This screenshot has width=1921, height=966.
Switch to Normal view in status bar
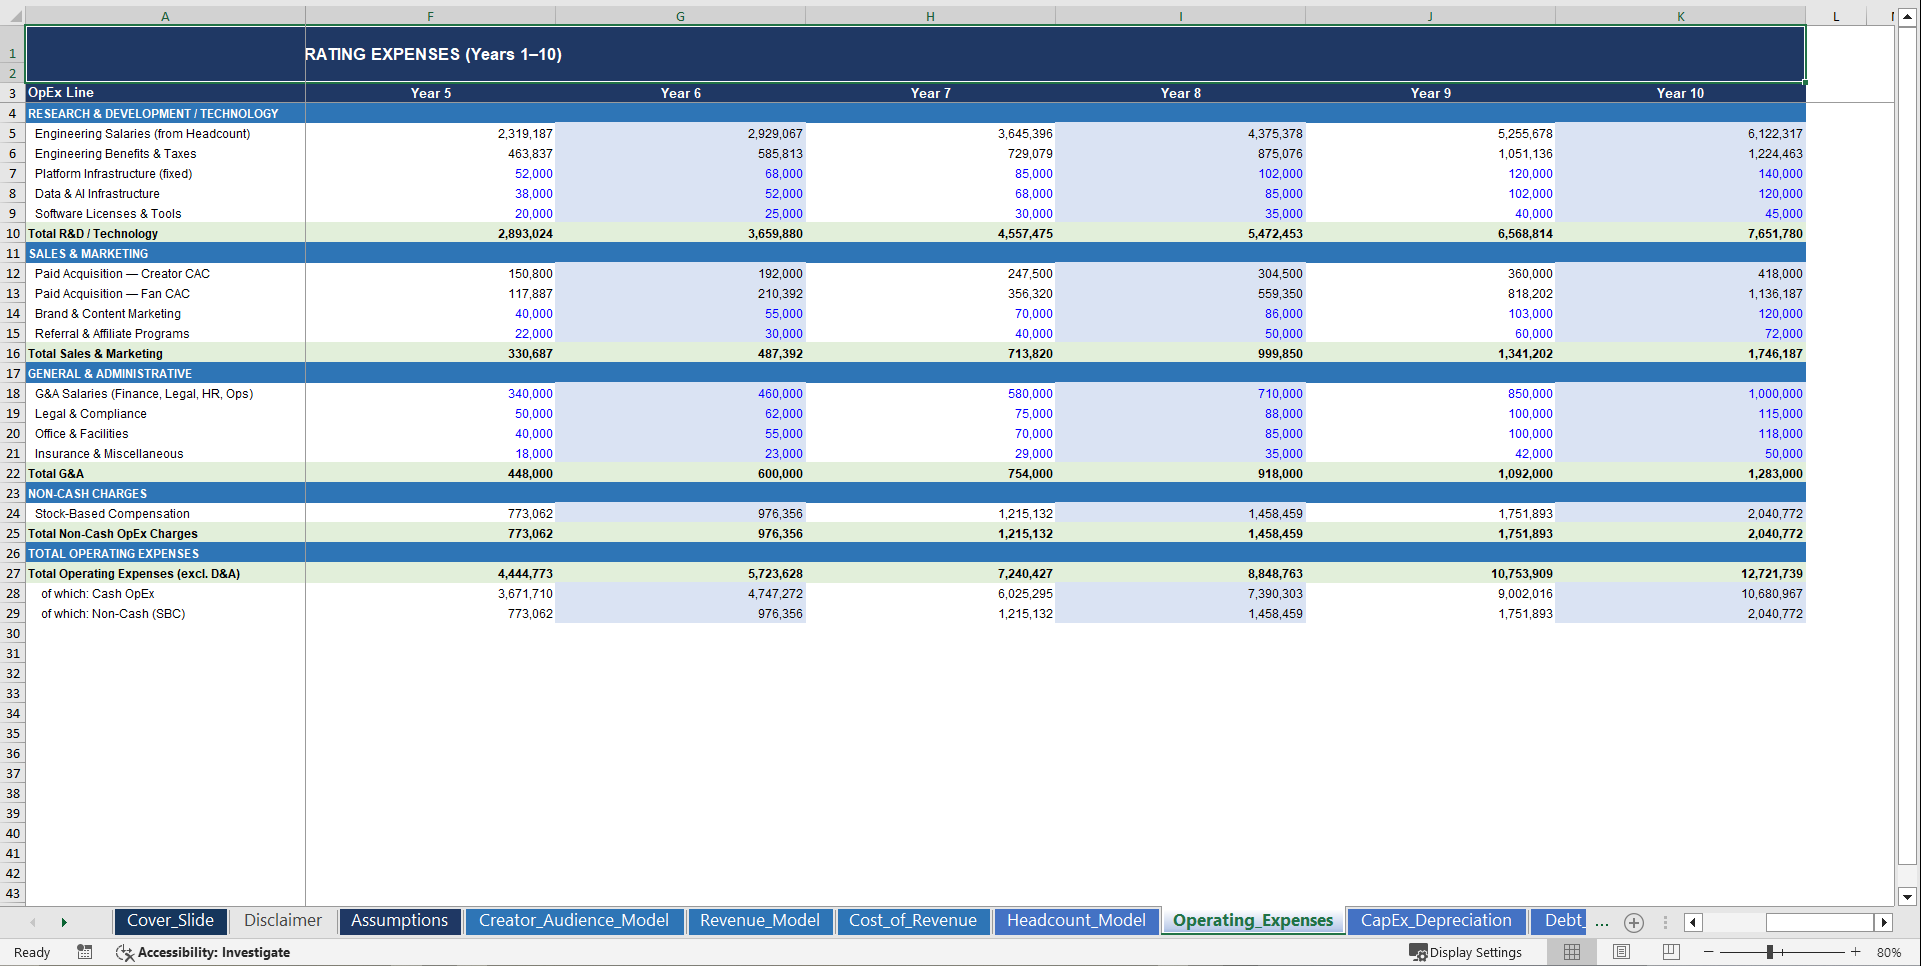(1571, 952)
